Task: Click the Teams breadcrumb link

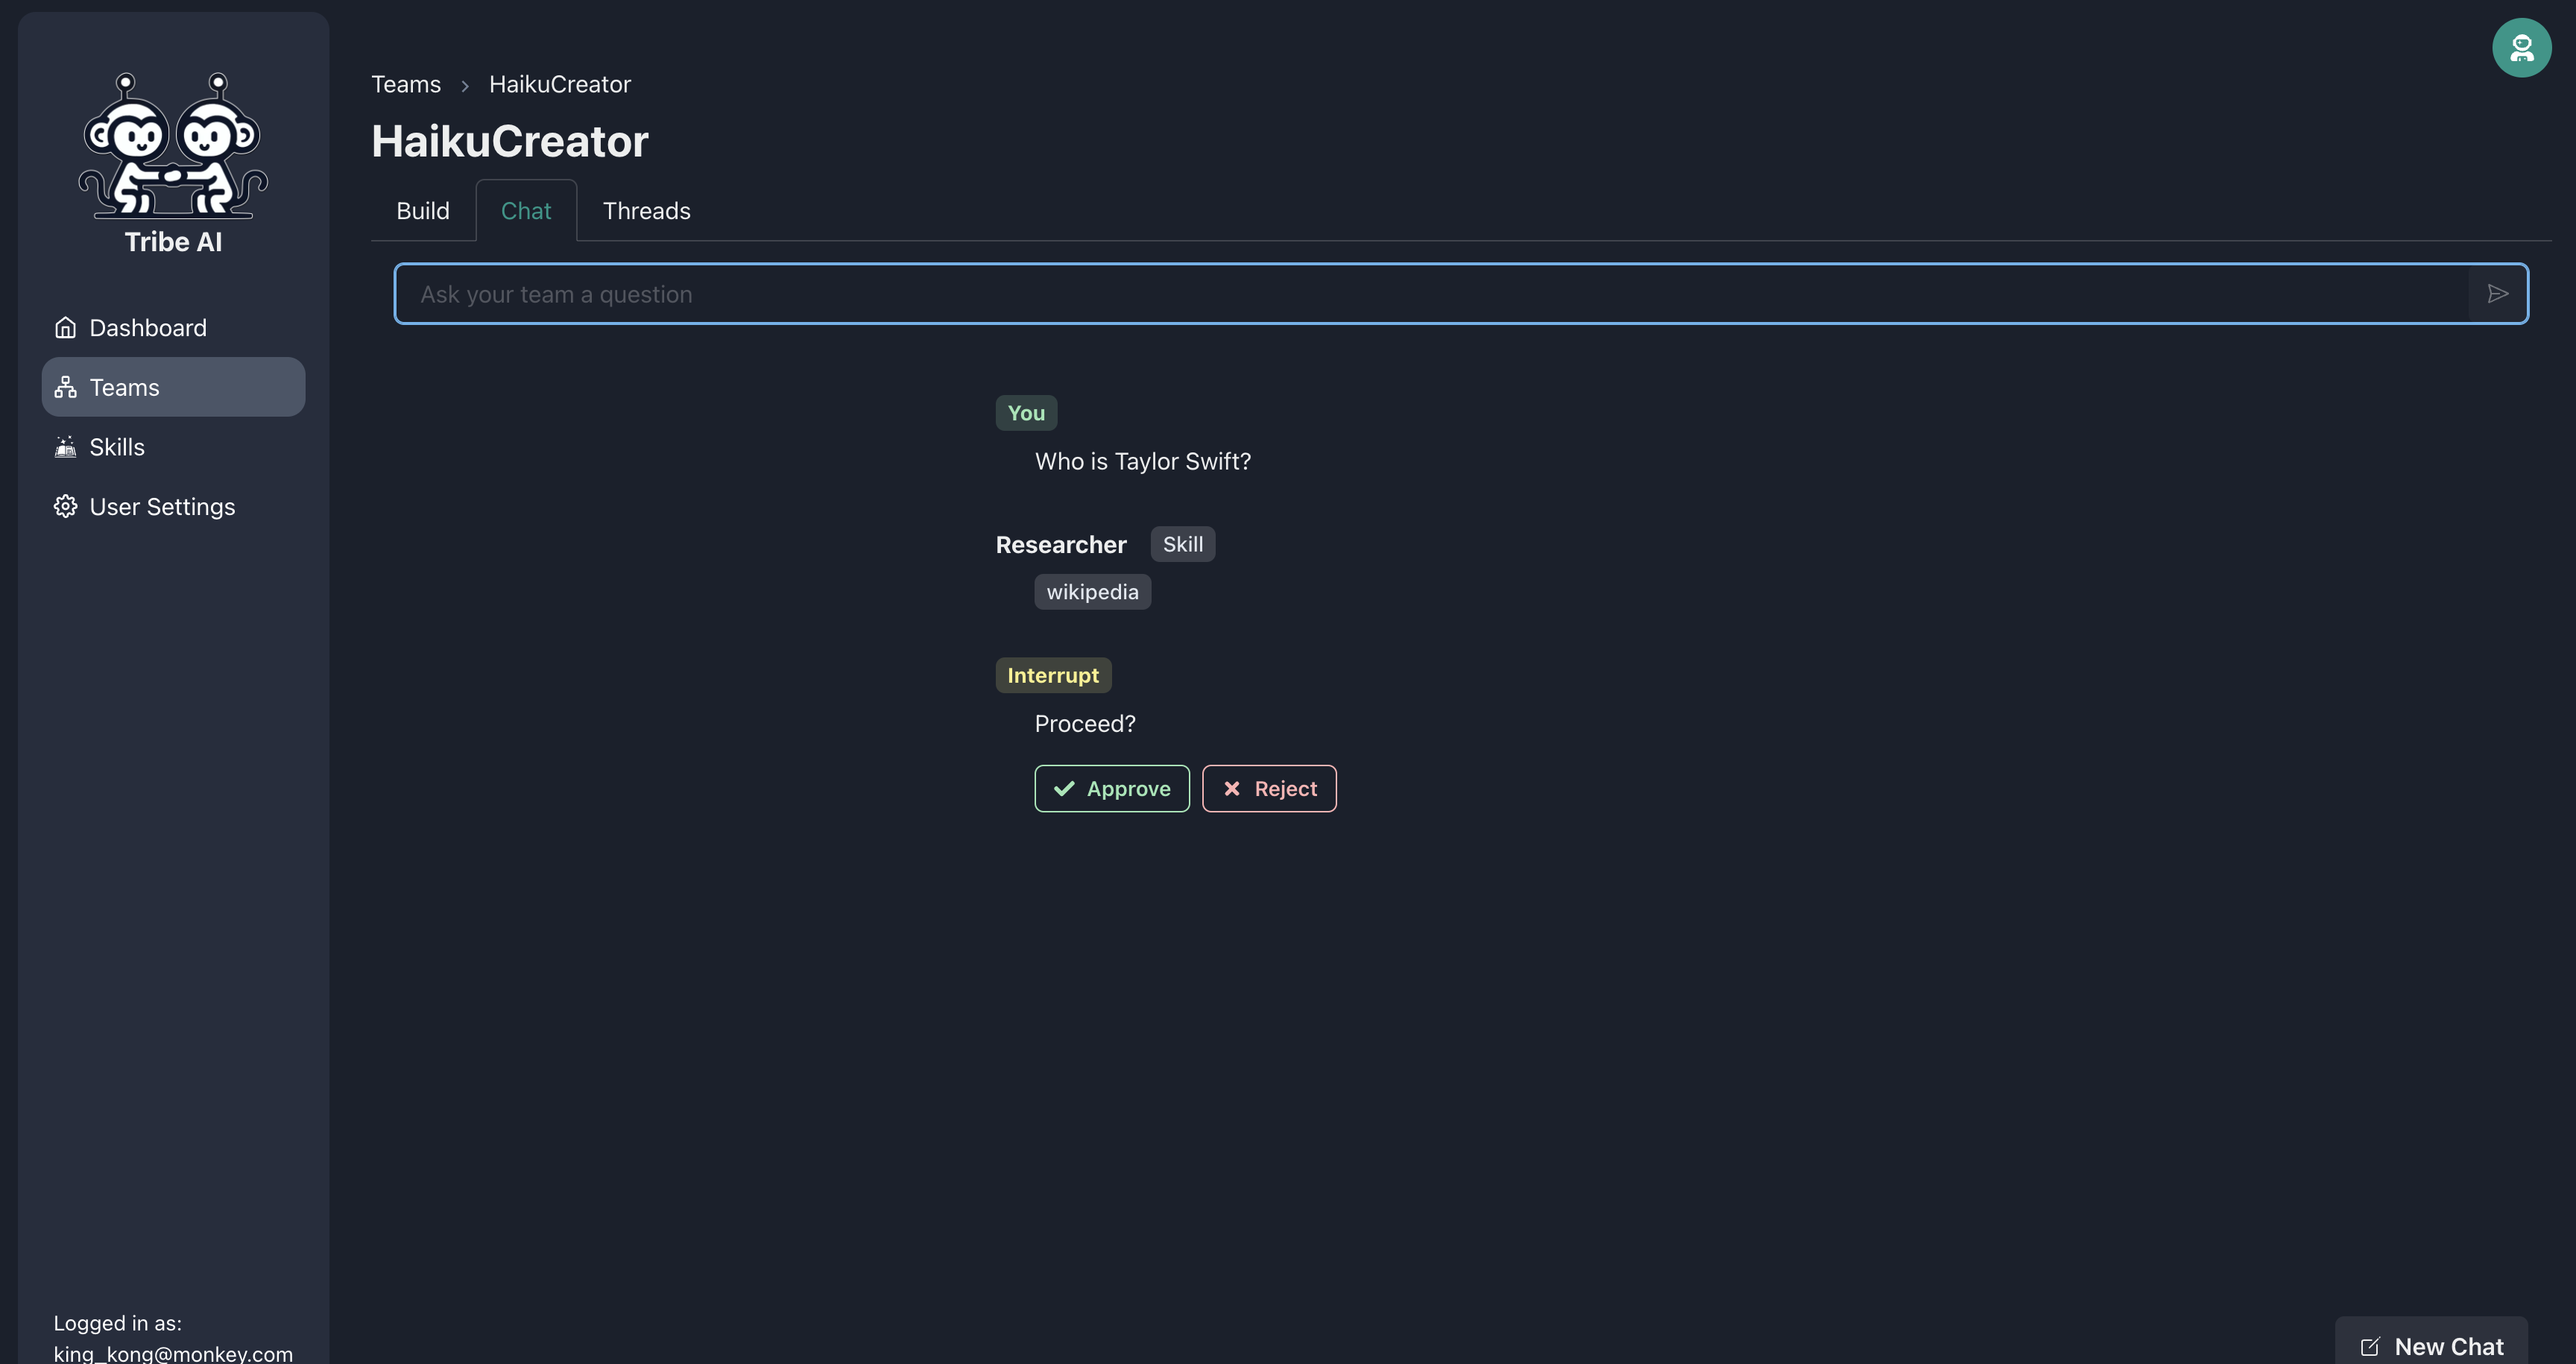Action: (405, 84)
